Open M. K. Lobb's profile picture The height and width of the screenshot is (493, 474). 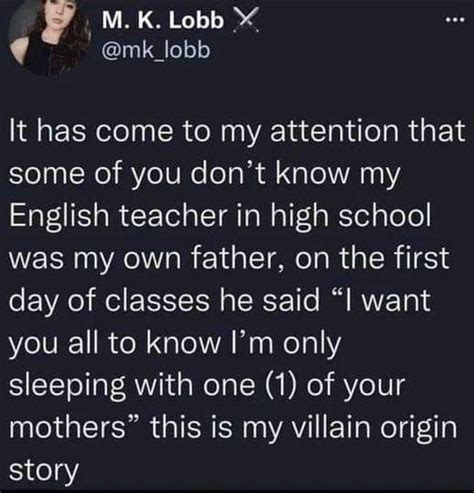49,36
